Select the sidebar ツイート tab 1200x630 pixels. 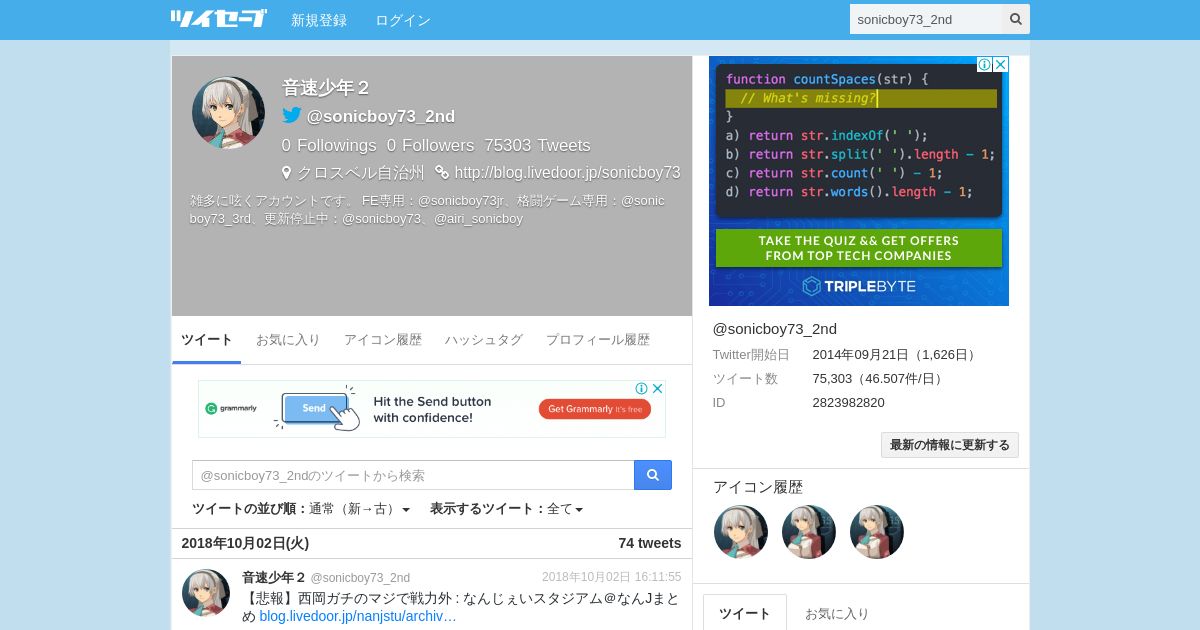pyautogui.click(x=745, y=613)
